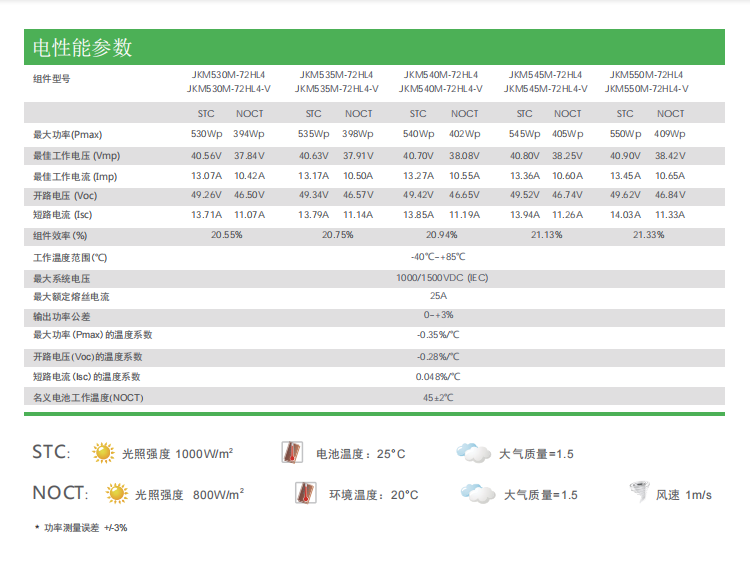Click the 环境温度：20°C text

pos(374,495)
